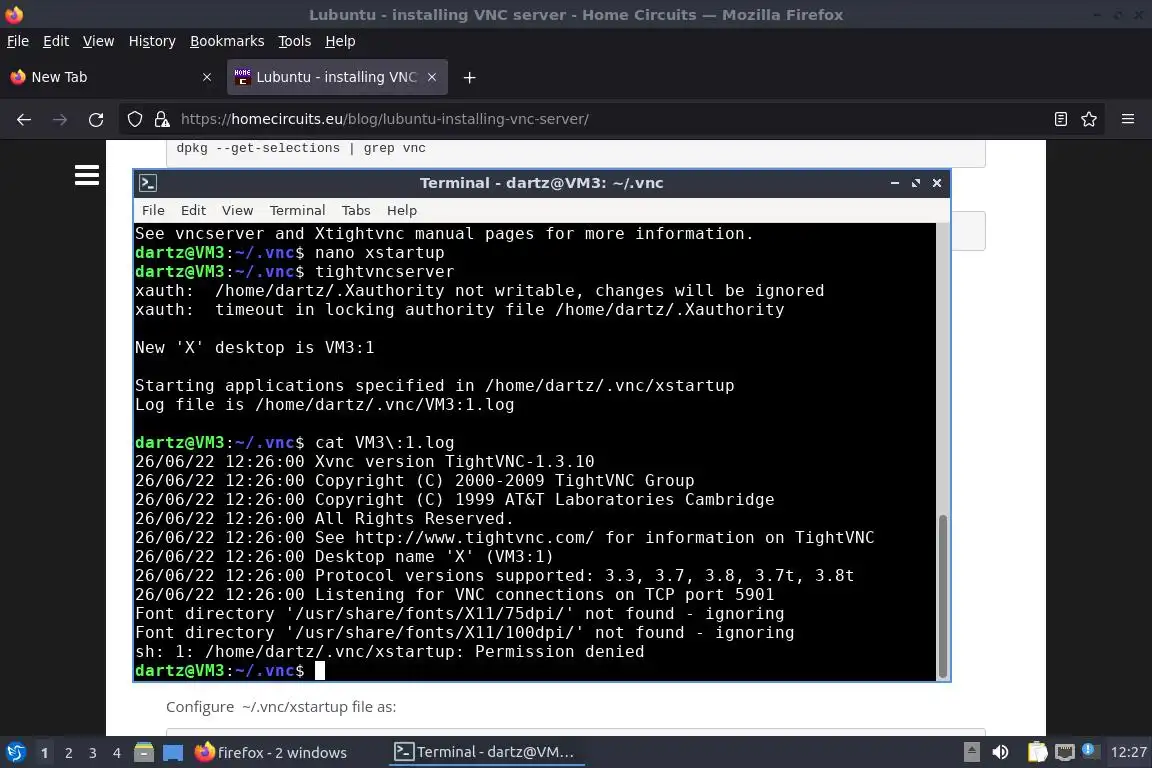1152x768 pixels.
Task: Activate Terminal taskbar entry
Action: tap(485, 752)
